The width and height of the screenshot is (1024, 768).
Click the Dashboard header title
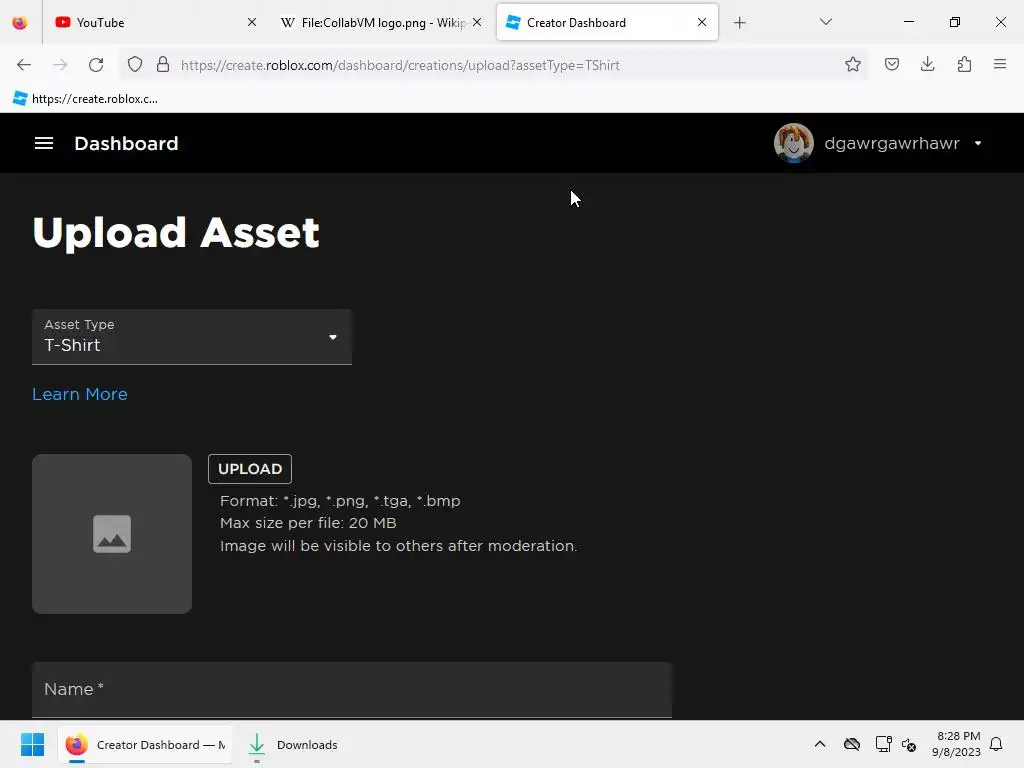pyautogui.click(x=126, y=143)
